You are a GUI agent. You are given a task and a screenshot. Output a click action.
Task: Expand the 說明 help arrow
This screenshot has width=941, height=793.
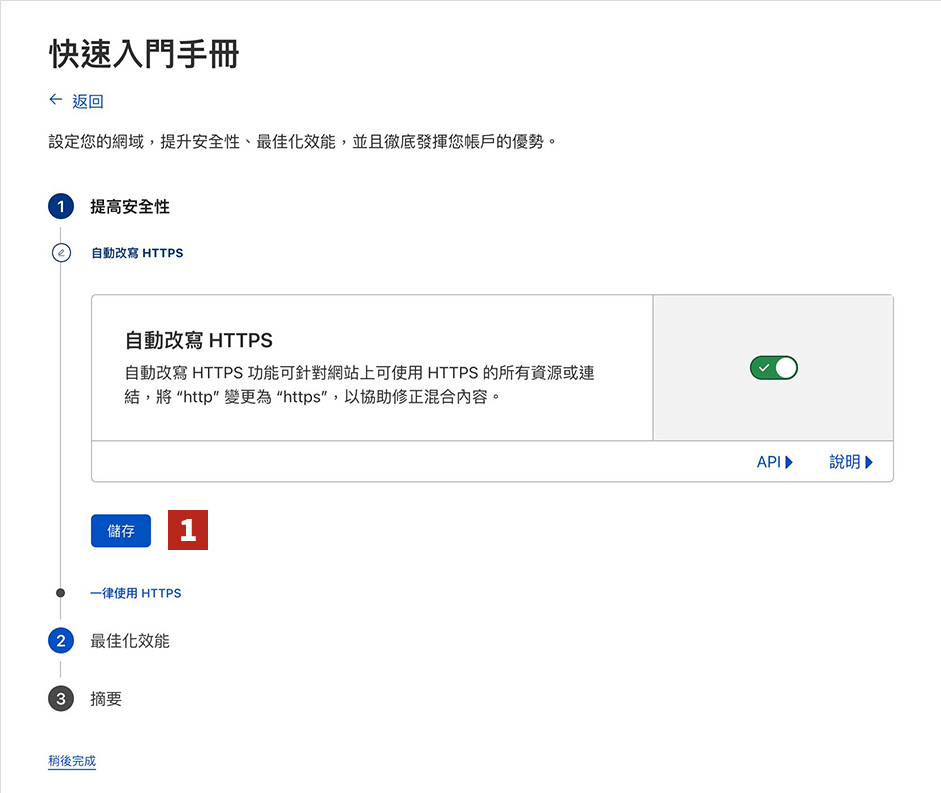coord(869,462)
